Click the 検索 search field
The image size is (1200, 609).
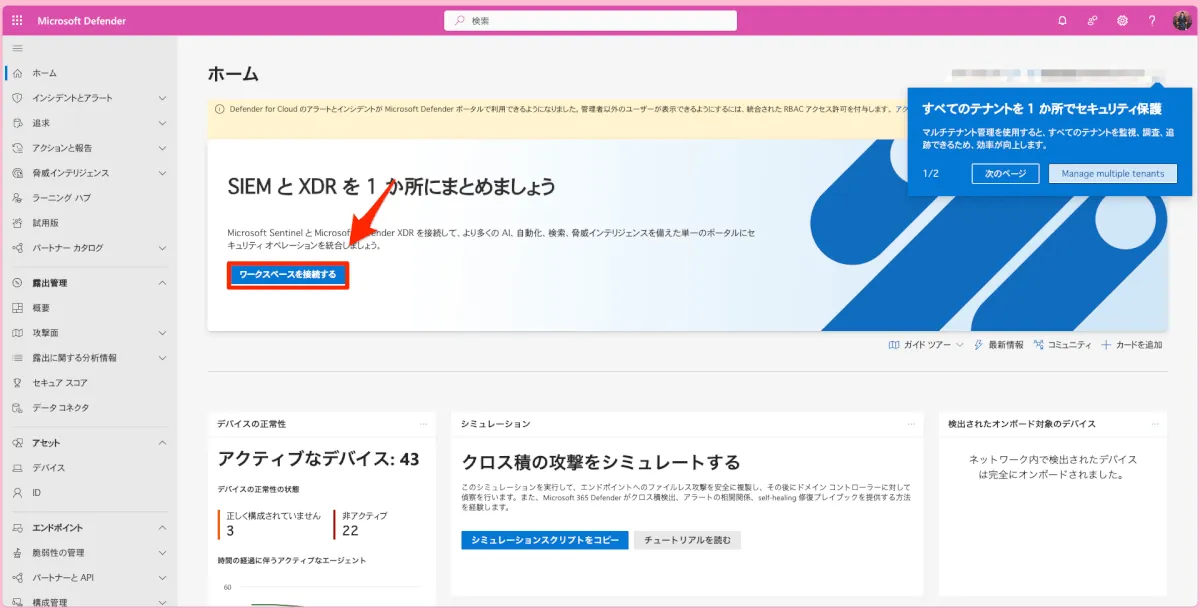(590, 20)
